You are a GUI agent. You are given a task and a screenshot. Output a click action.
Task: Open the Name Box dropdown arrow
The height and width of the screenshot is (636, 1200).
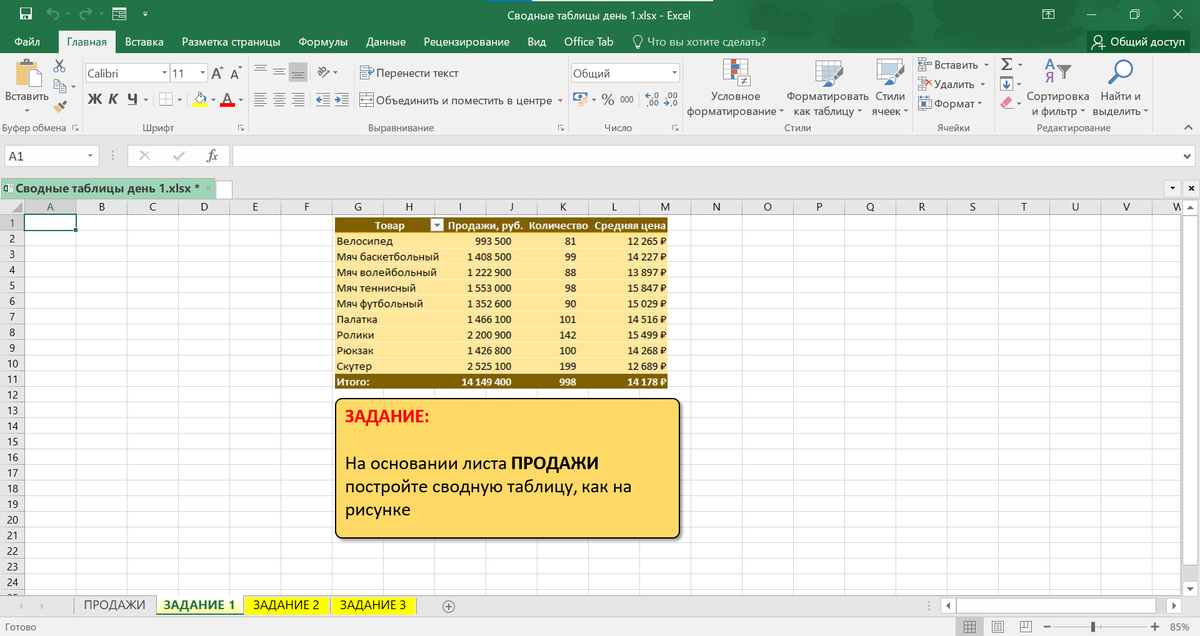pyautogui.click(x=90, y=156)
